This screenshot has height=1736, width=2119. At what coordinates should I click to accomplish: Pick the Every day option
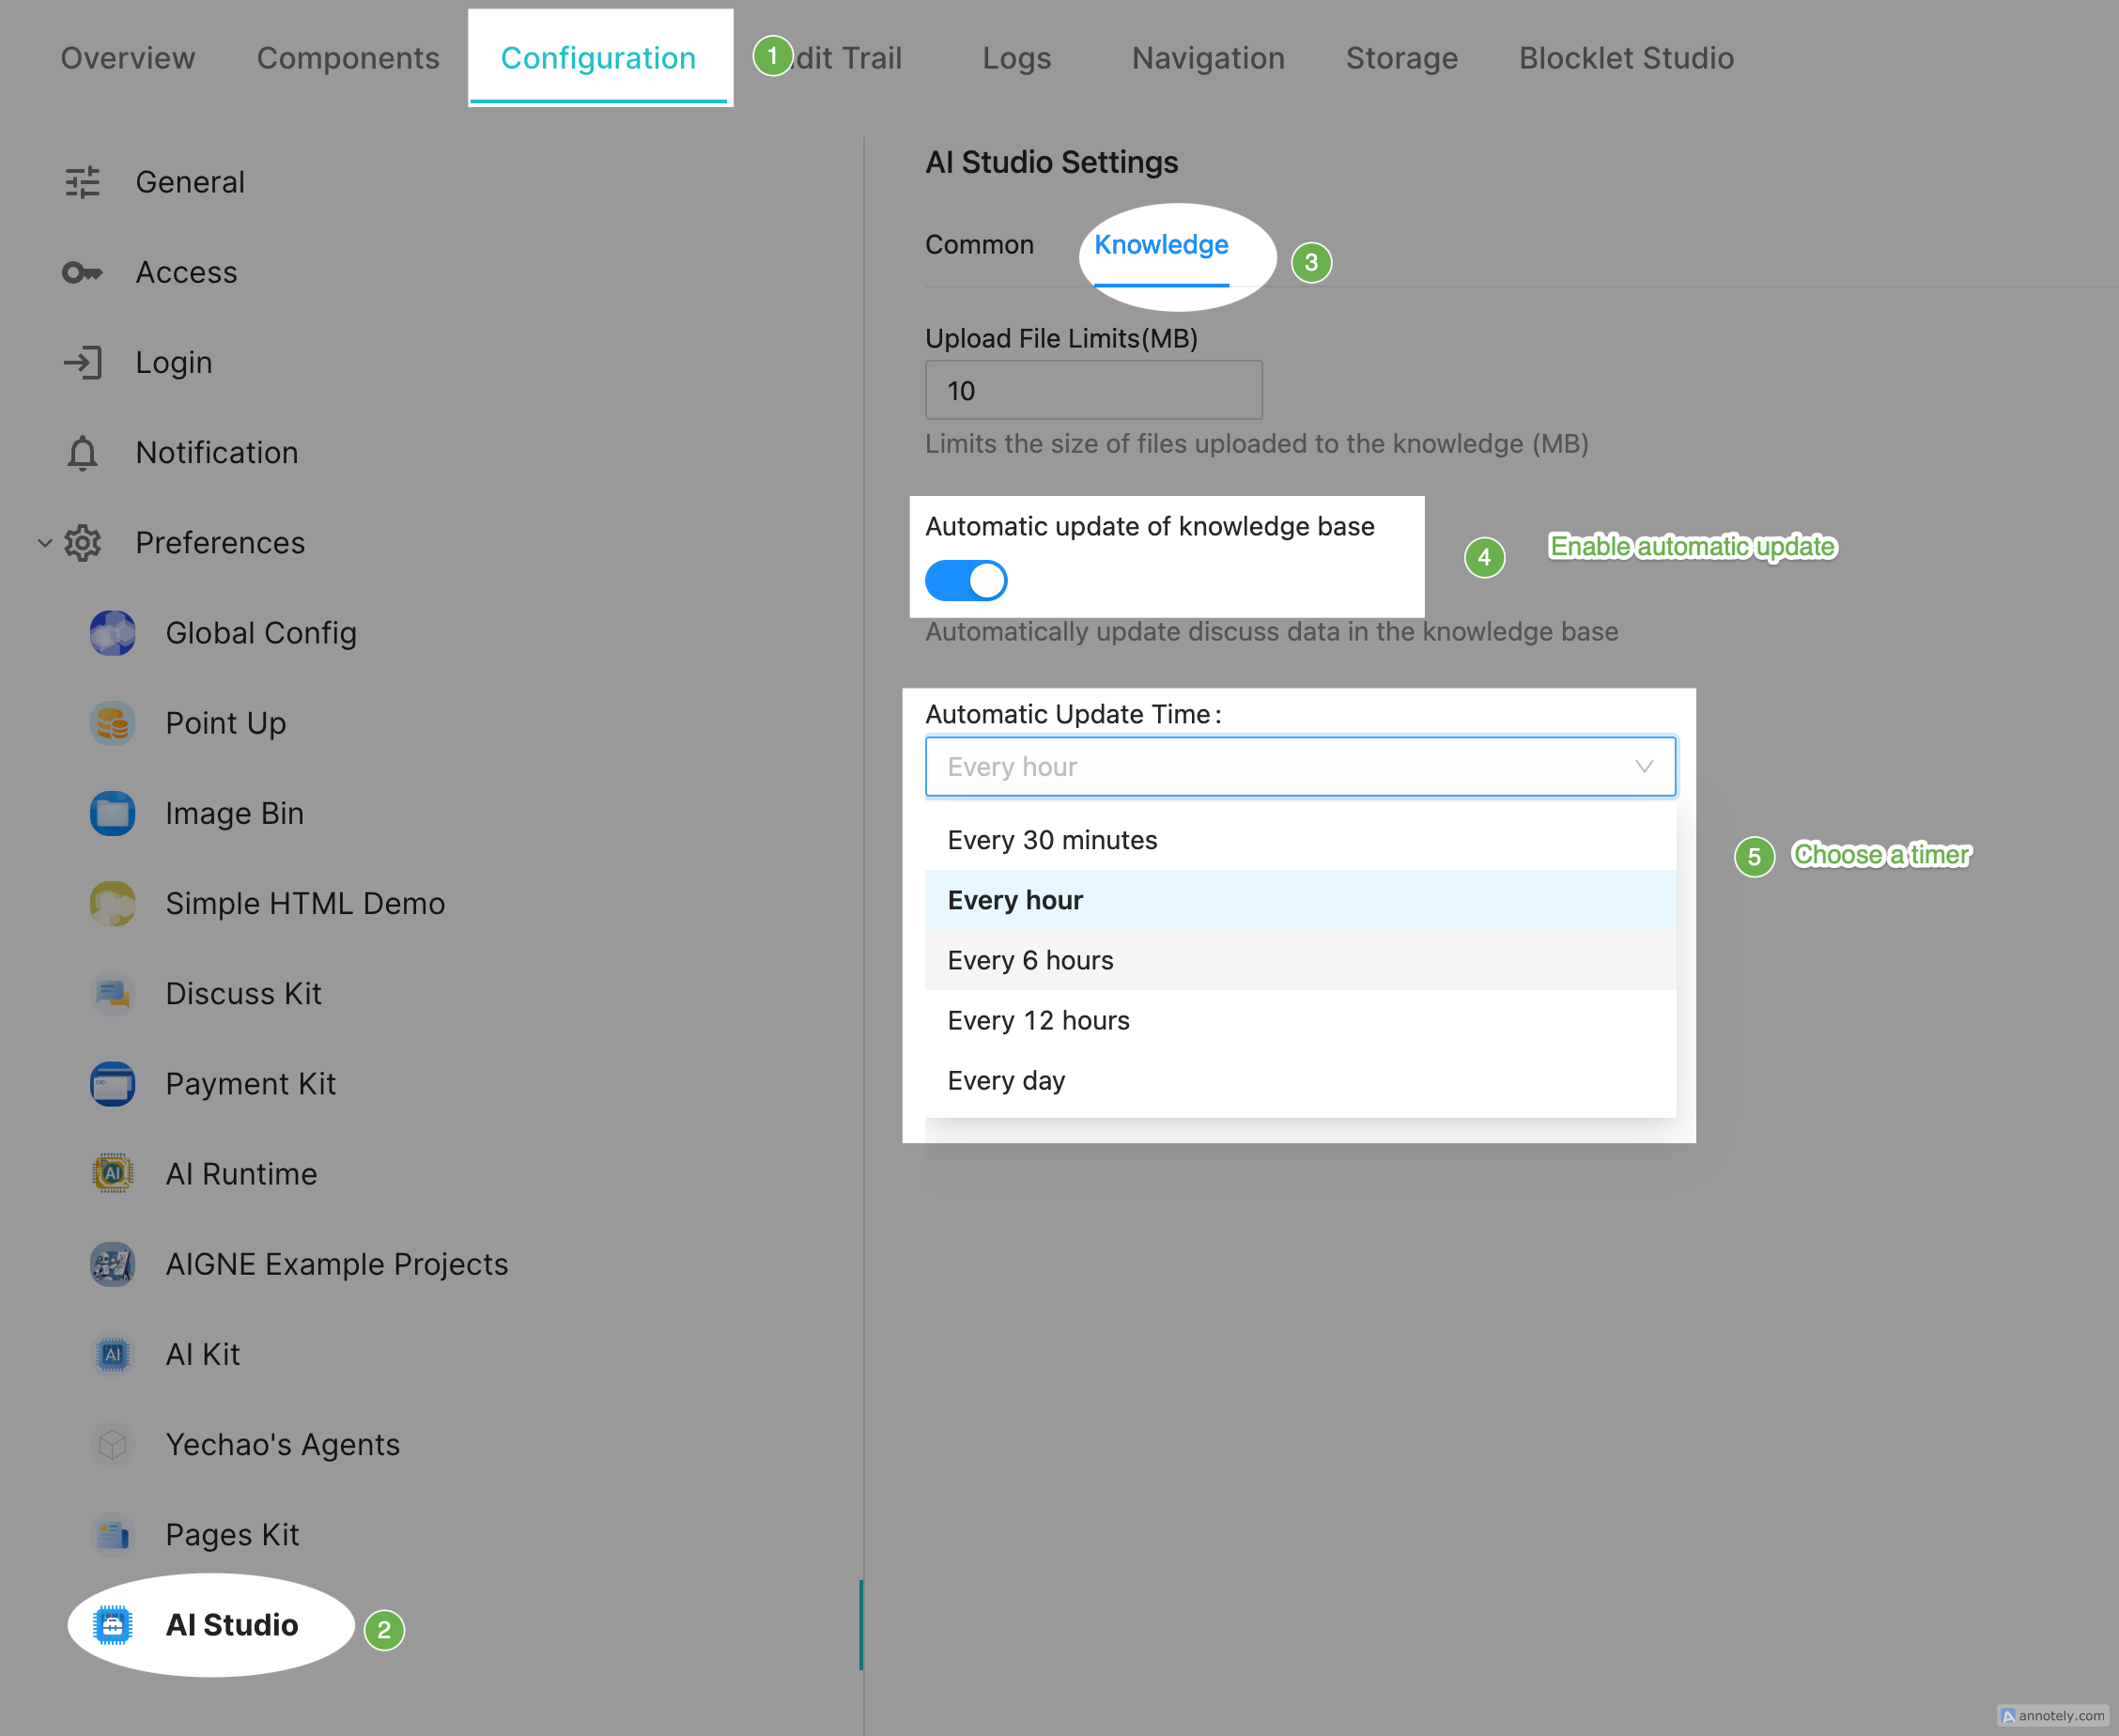tap(1006, 1081)
